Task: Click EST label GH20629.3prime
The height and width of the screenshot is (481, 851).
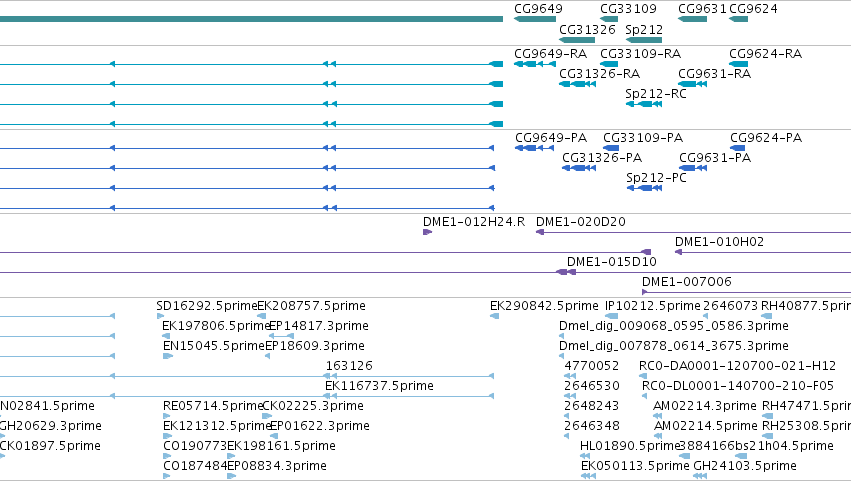Action: (x=50, y=426)
